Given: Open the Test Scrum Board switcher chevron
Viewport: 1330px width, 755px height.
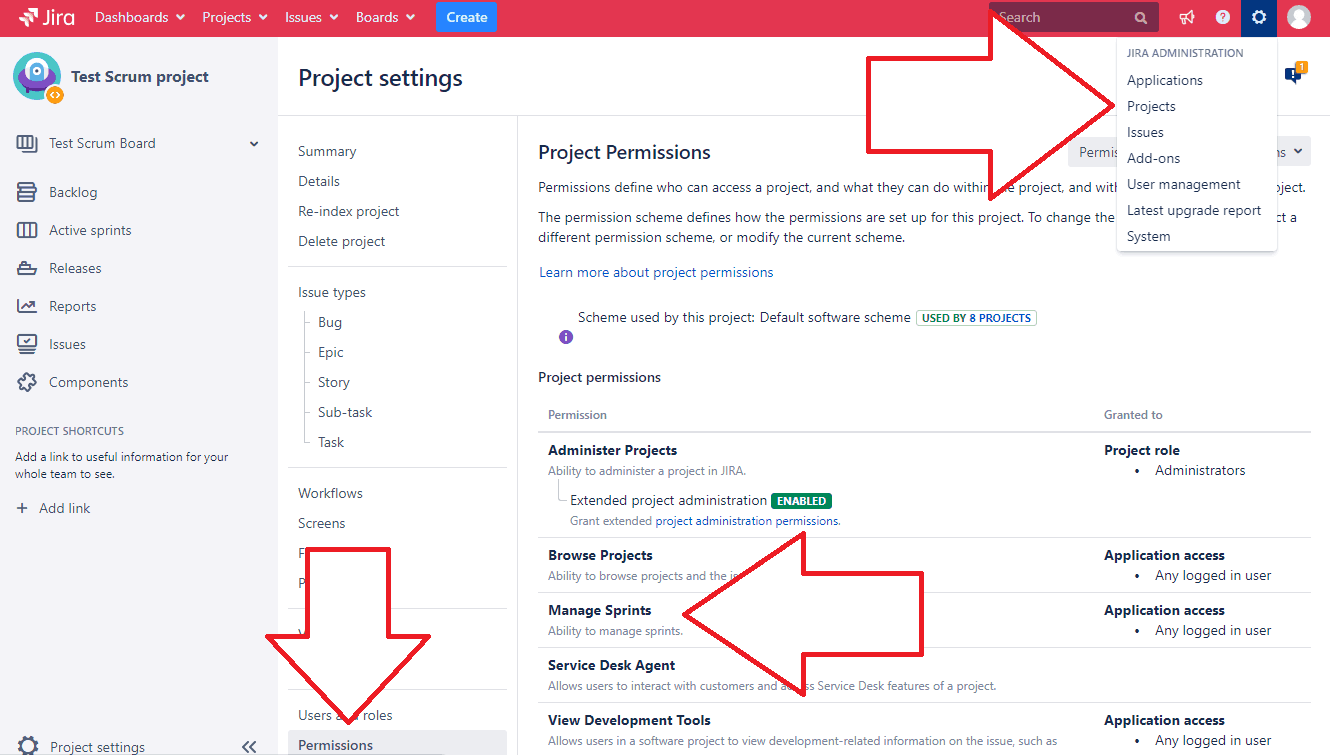Looking at the screenshot, I should pyautogui.click(x=252, y=143).
